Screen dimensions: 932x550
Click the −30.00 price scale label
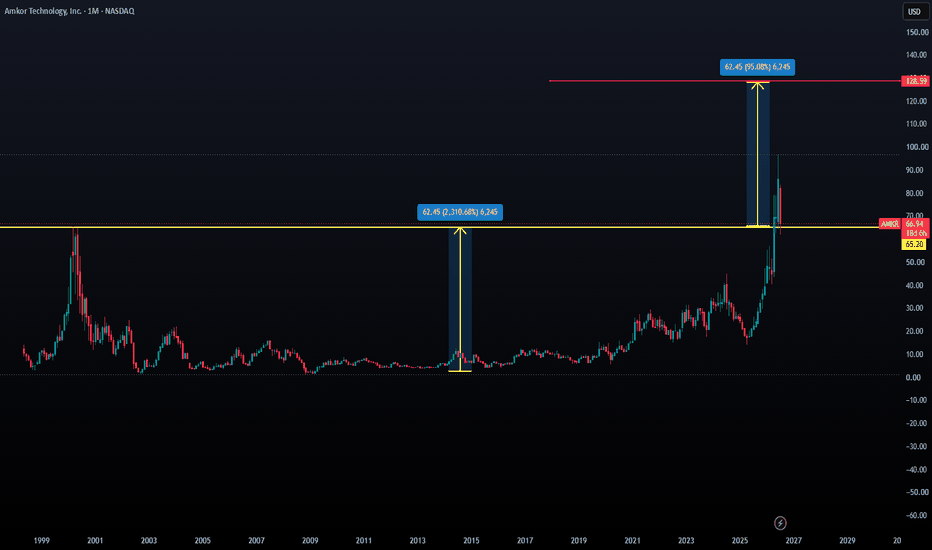tap(916, 447)
